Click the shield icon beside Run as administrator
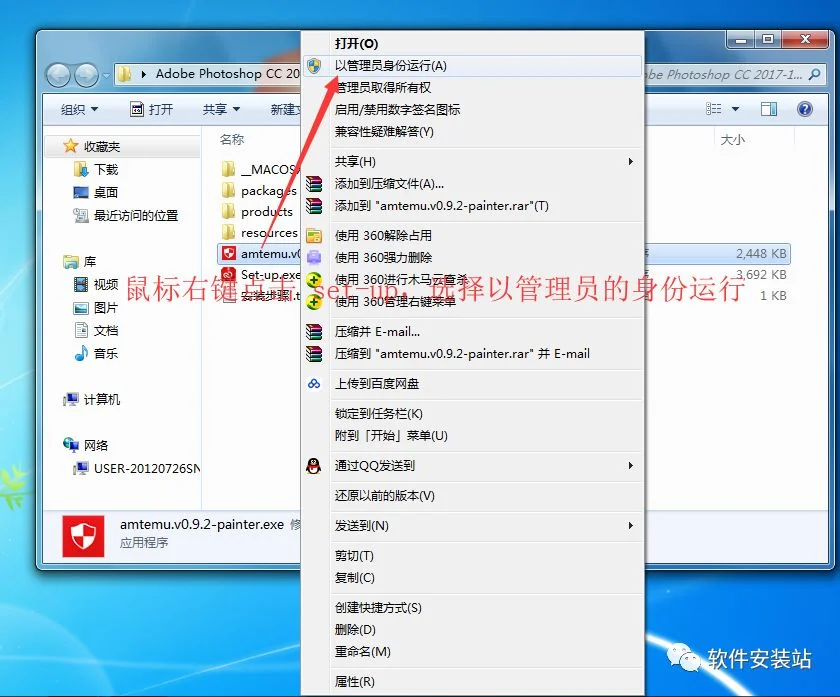The image size is (840, 697). click(x=314, y=66)
